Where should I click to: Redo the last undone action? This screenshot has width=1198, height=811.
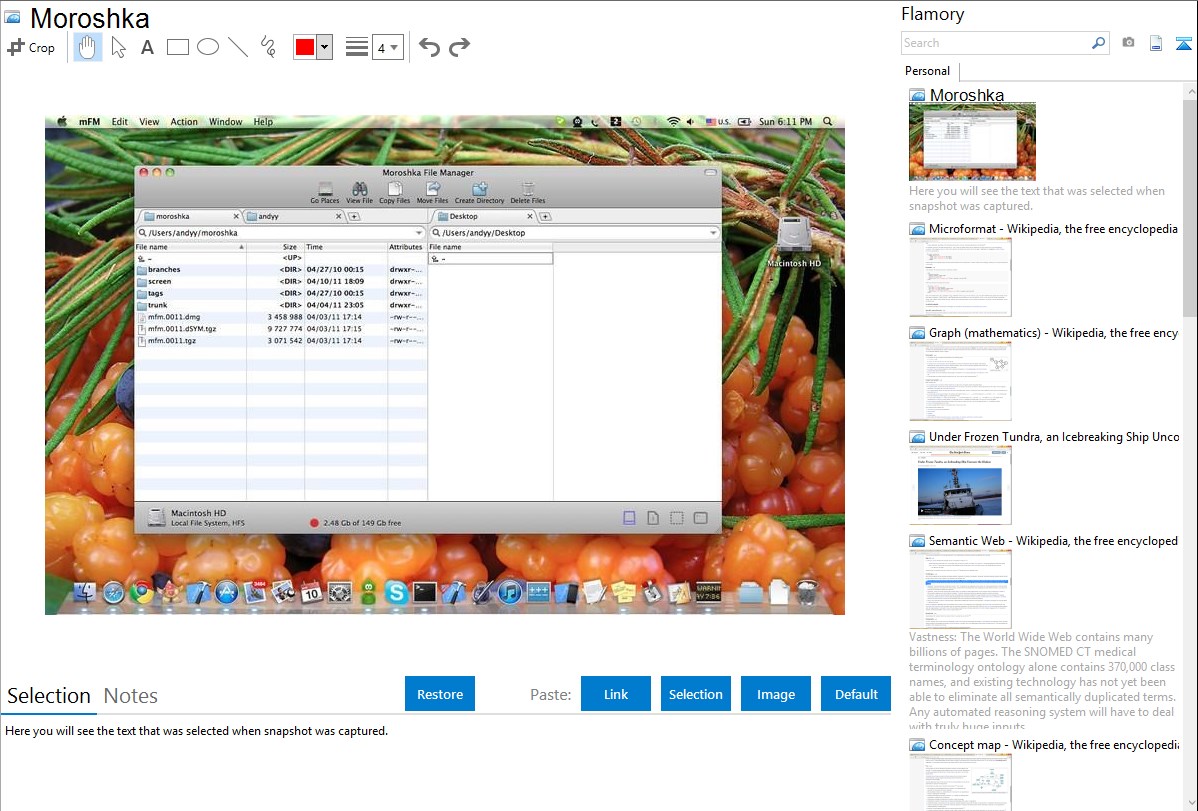point(459,47)
